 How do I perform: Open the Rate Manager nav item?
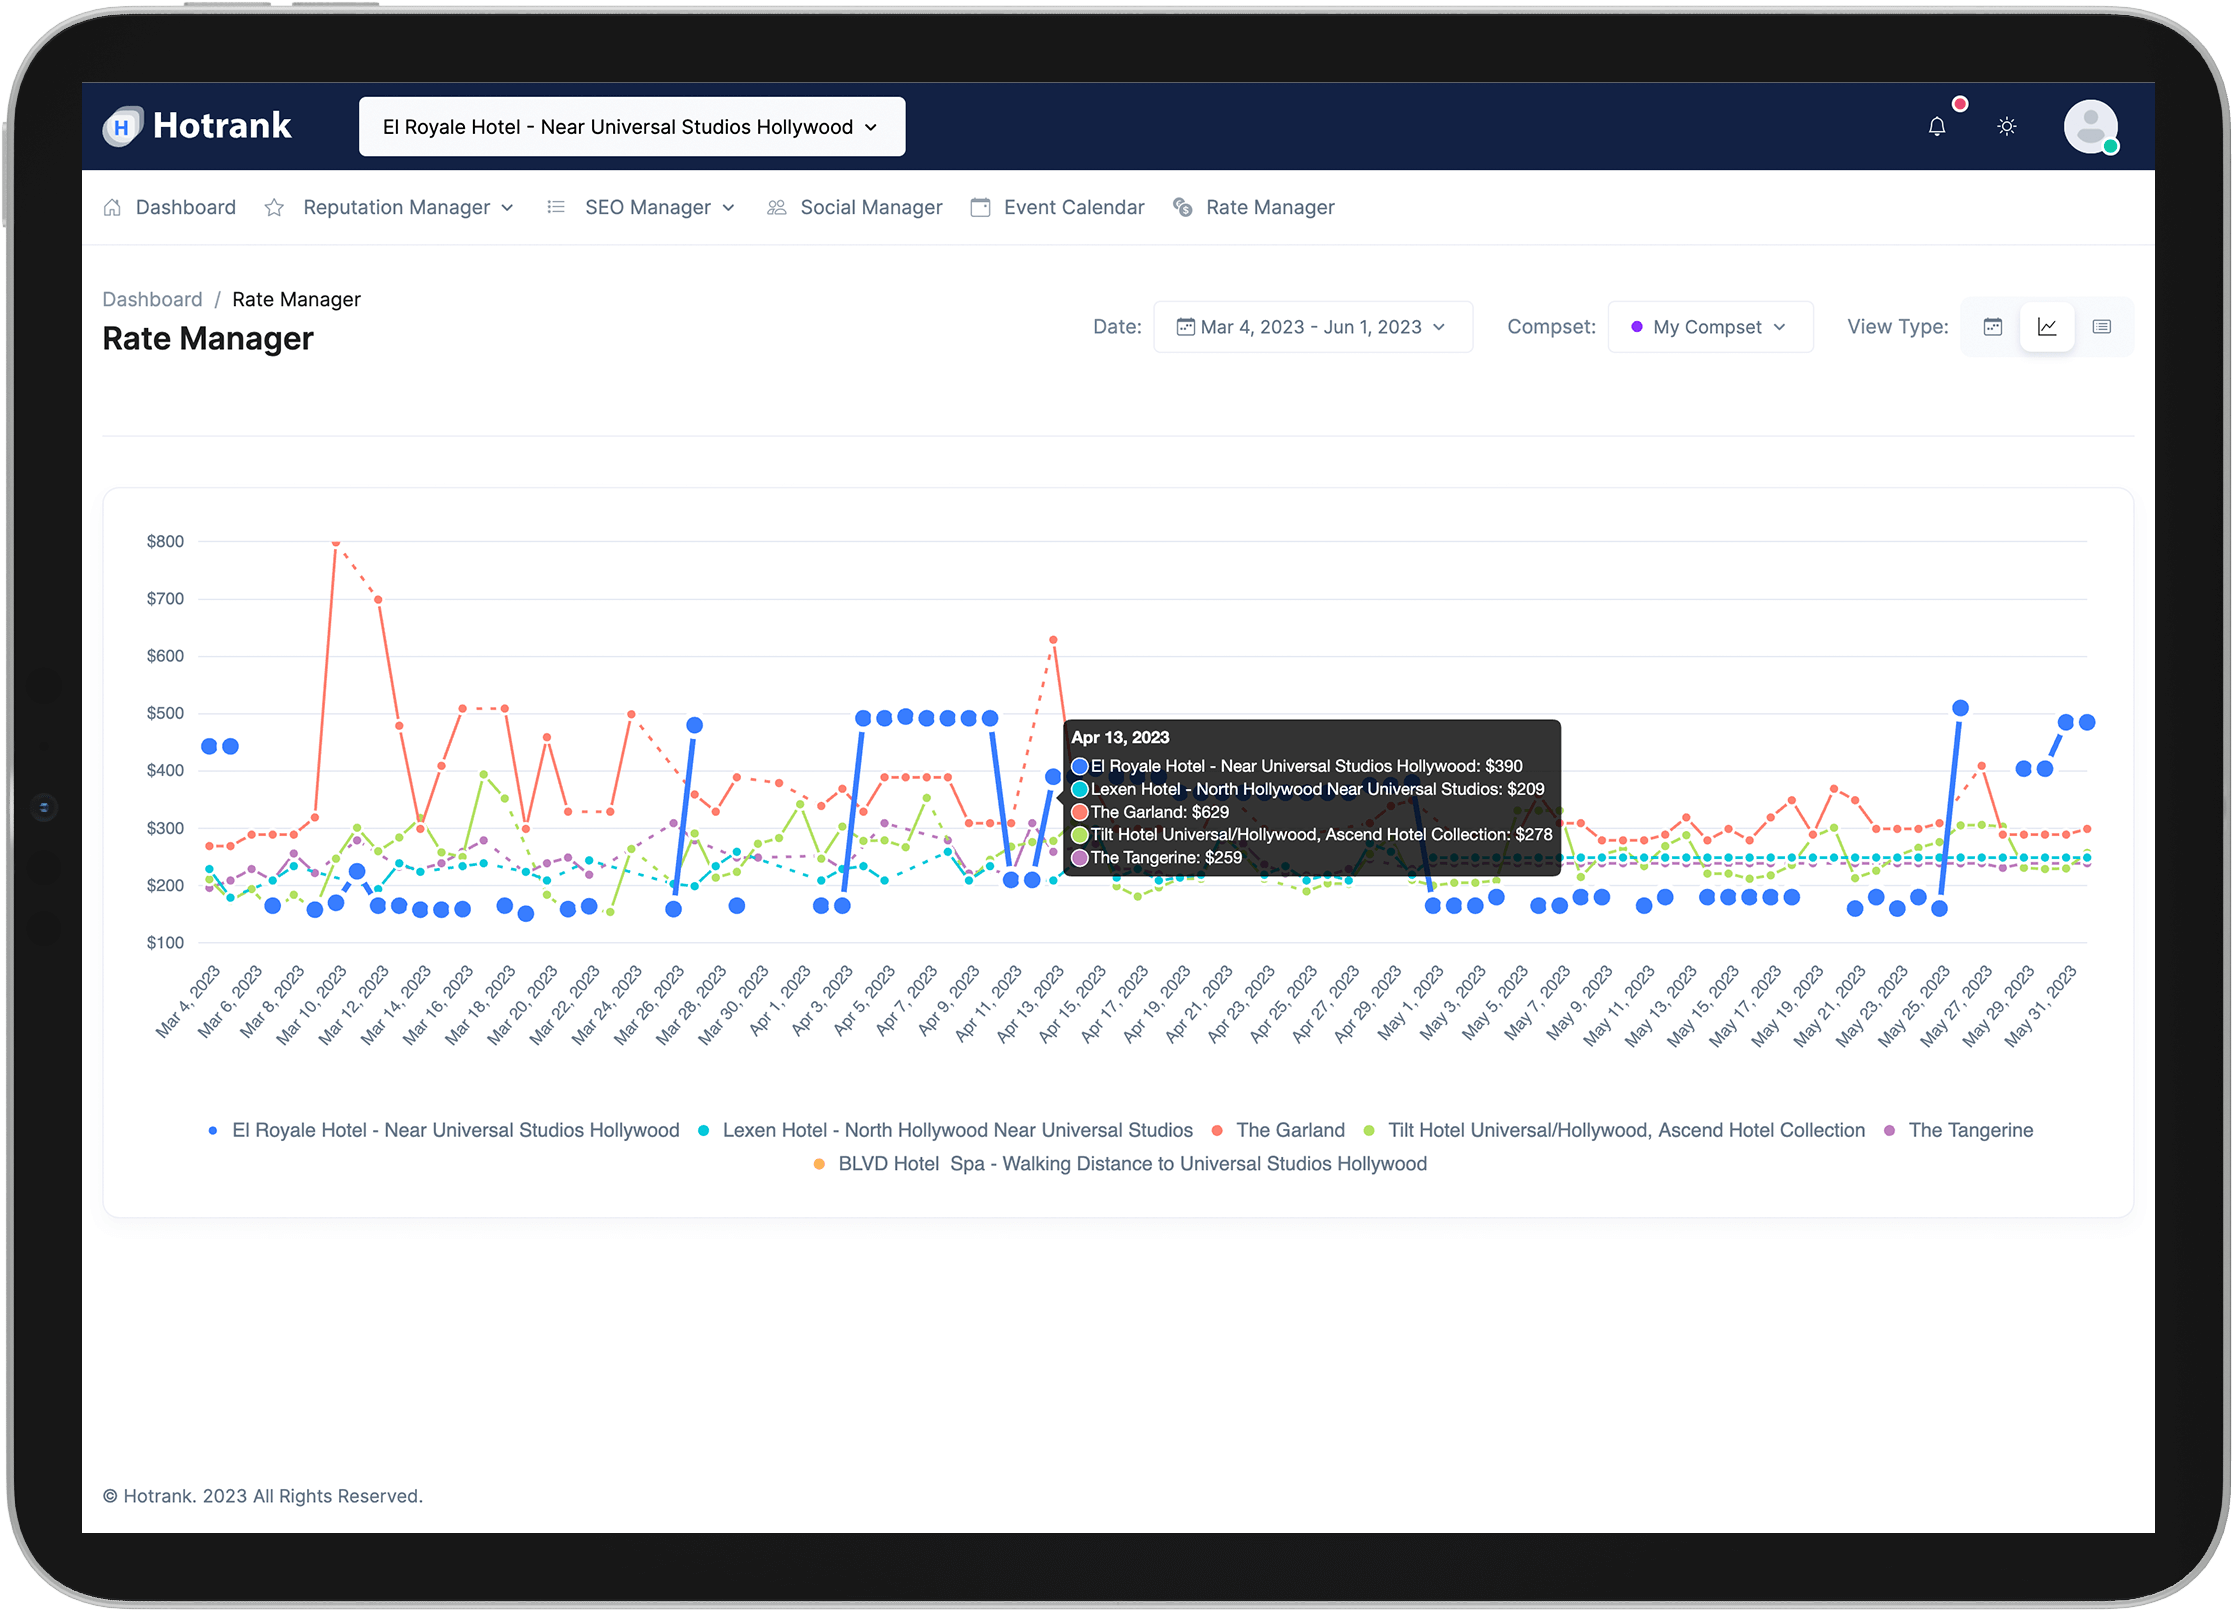coord(1270,207)
